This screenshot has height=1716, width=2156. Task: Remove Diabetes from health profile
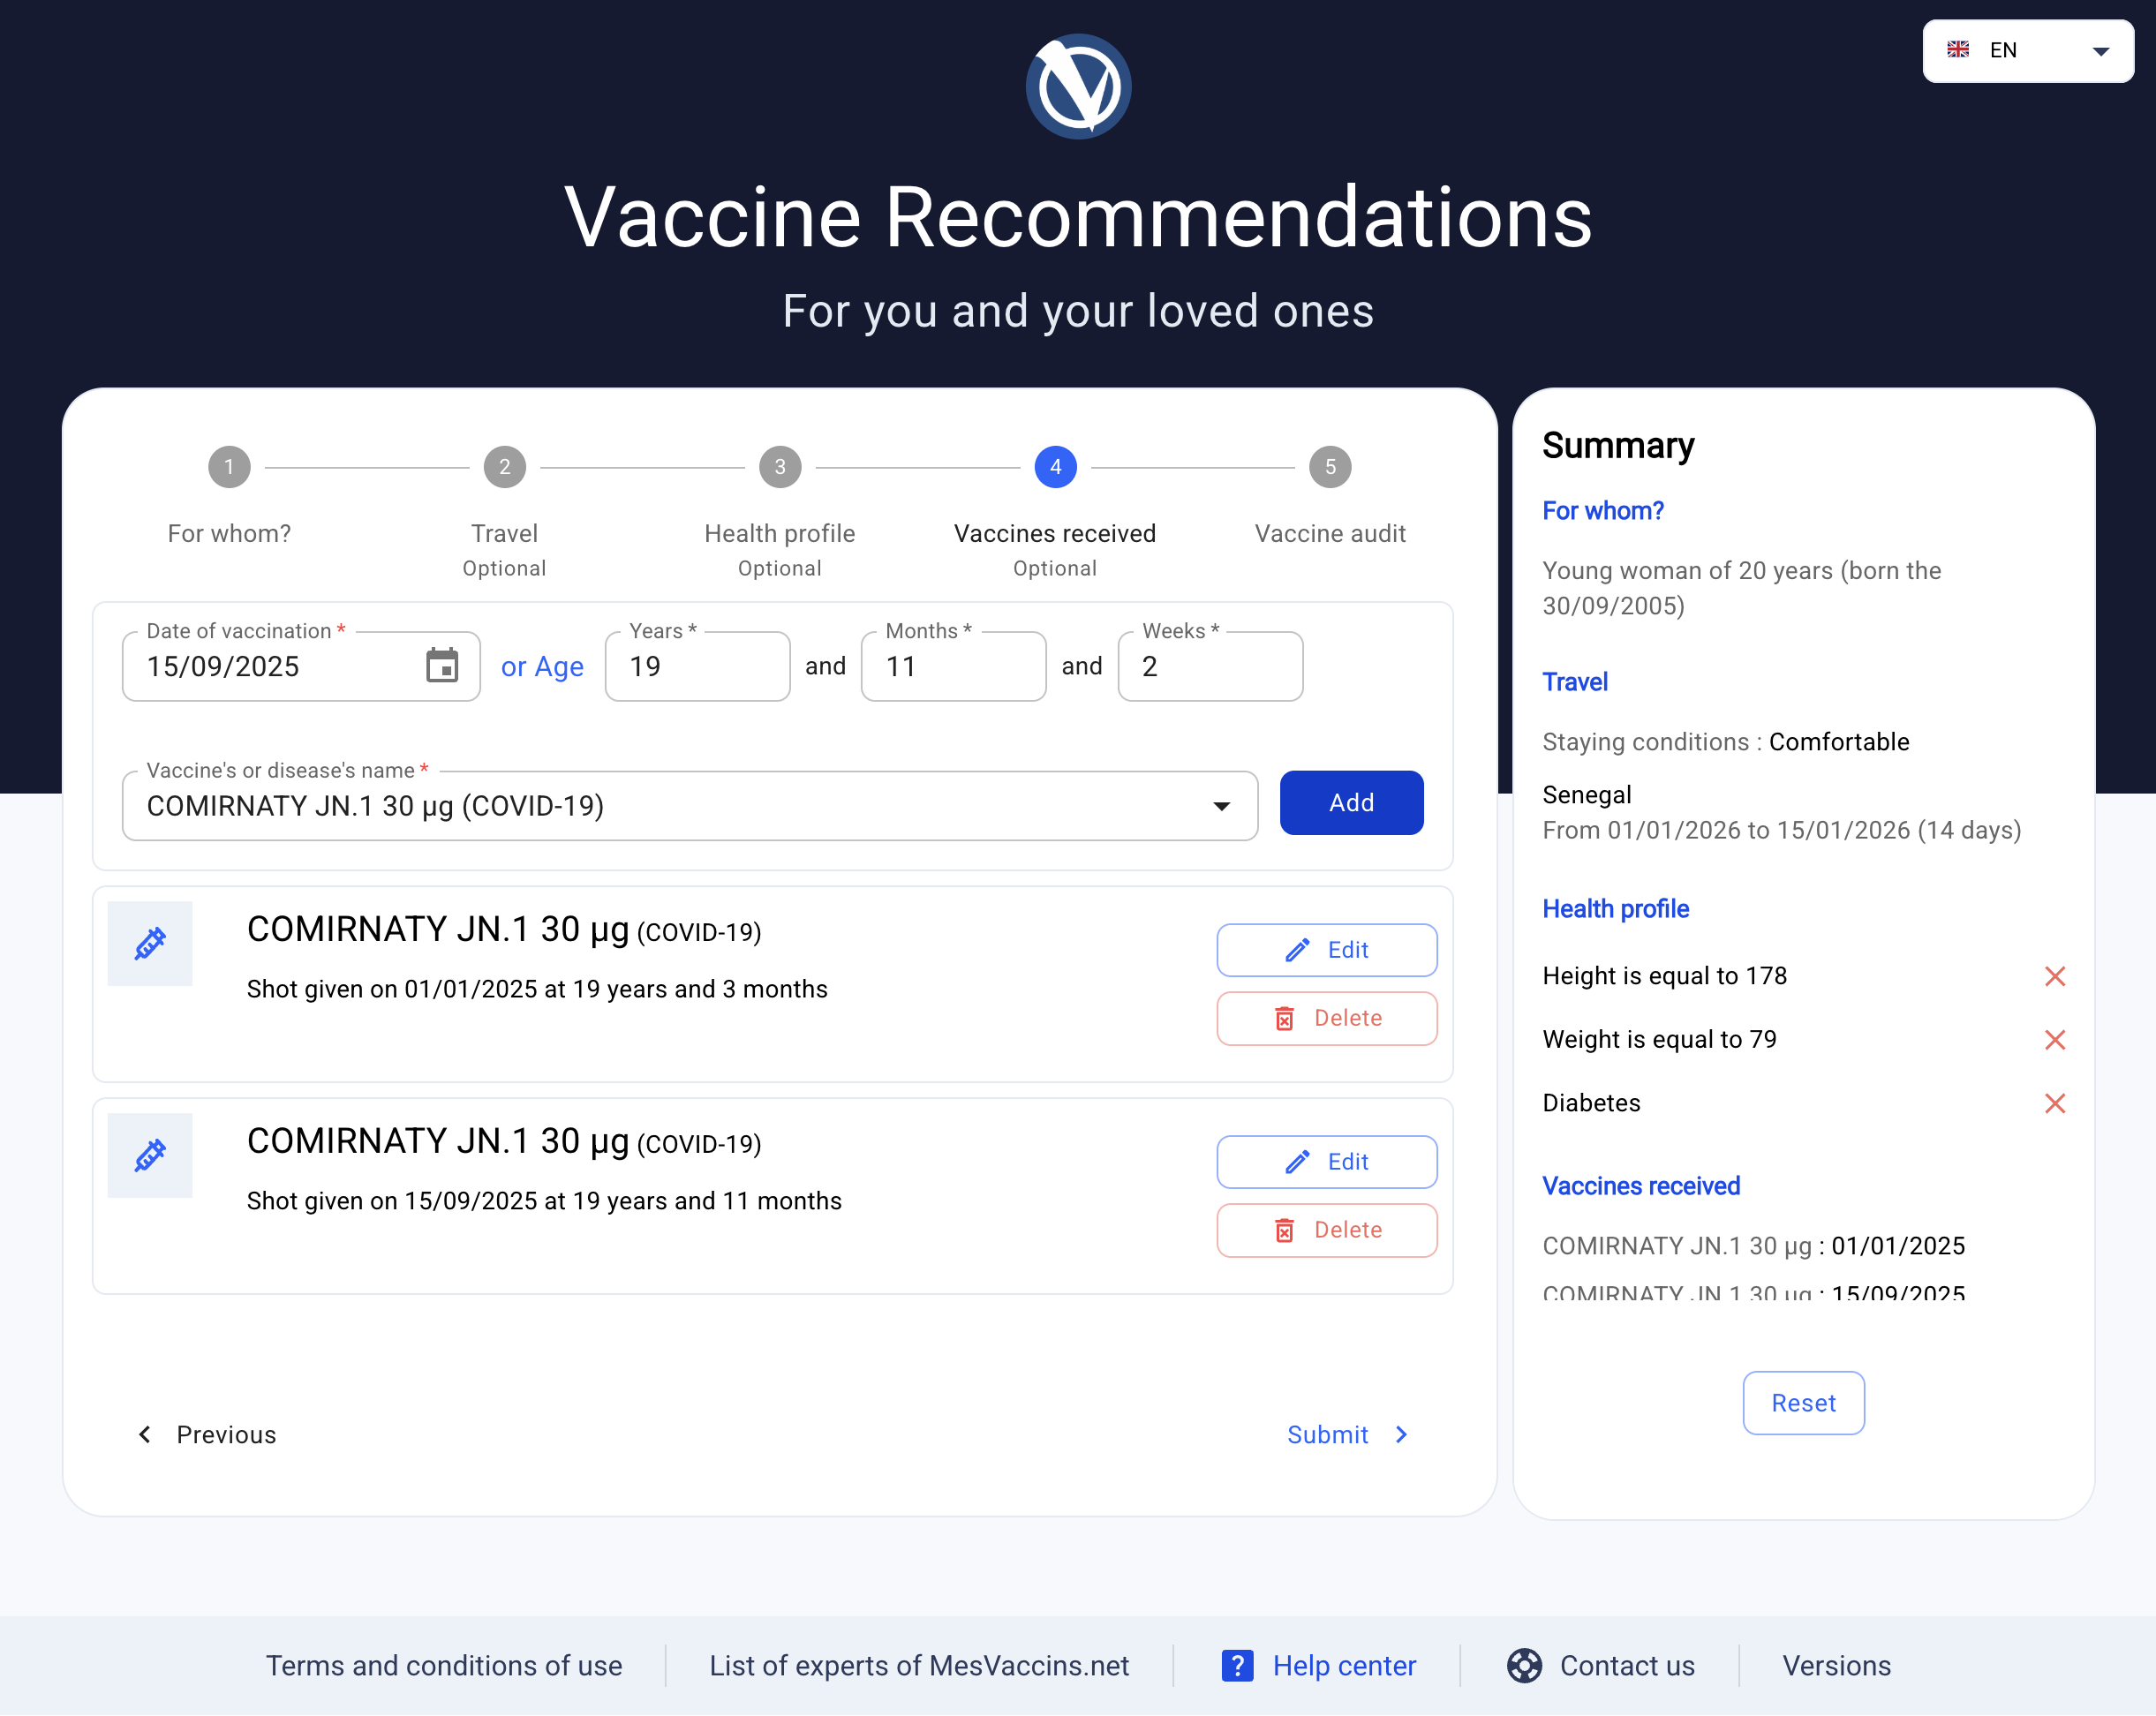click(2055, 1103)
